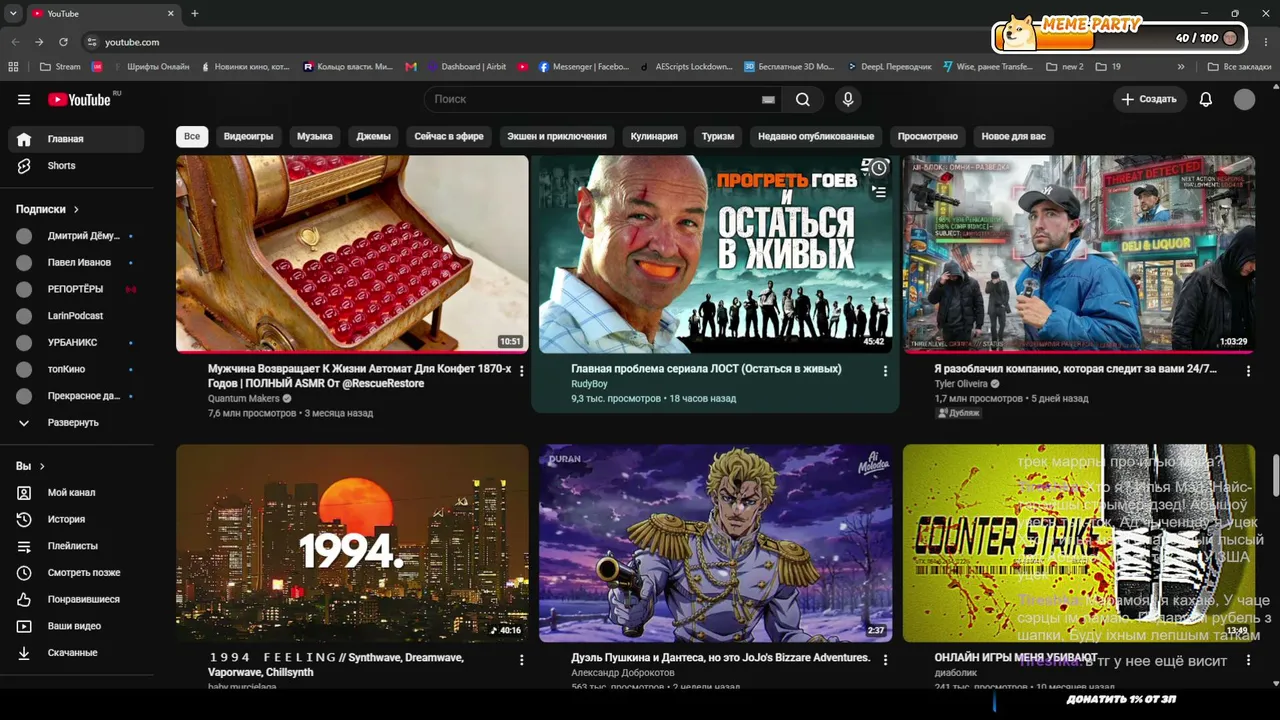Open Мой канал in sidebar

pos(76,493)
